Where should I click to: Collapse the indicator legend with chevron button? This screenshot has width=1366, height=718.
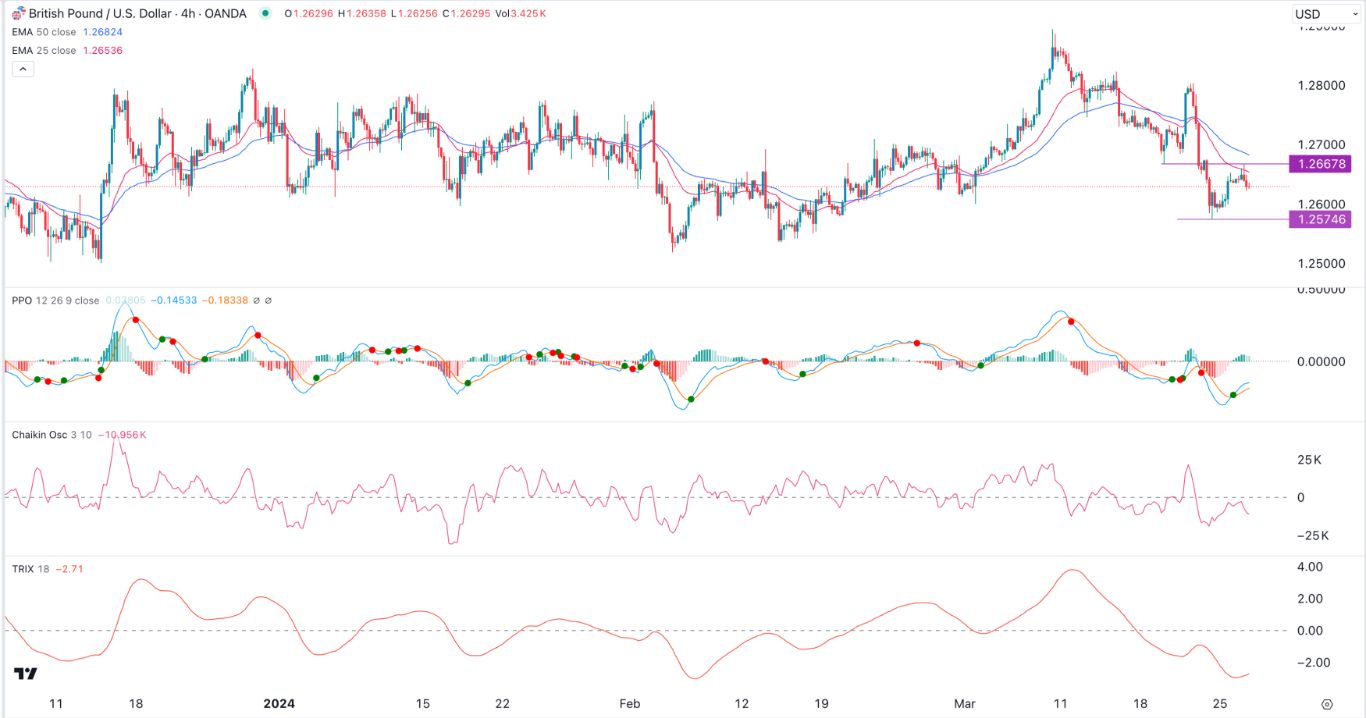pyautogui.click(x=23, y=69)
